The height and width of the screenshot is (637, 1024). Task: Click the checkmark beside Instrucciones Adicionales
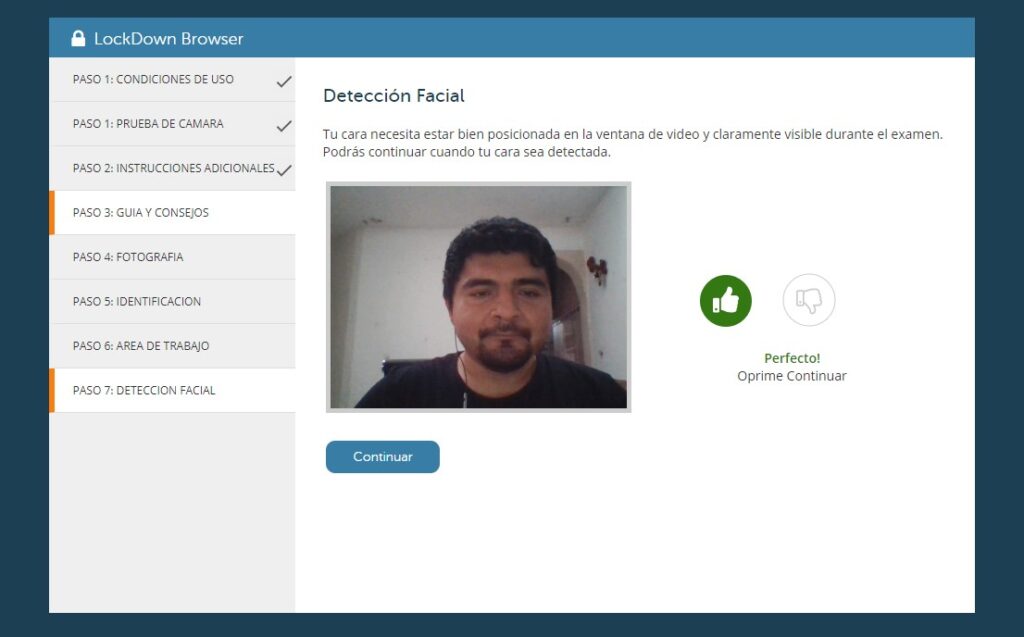[284, 170]
